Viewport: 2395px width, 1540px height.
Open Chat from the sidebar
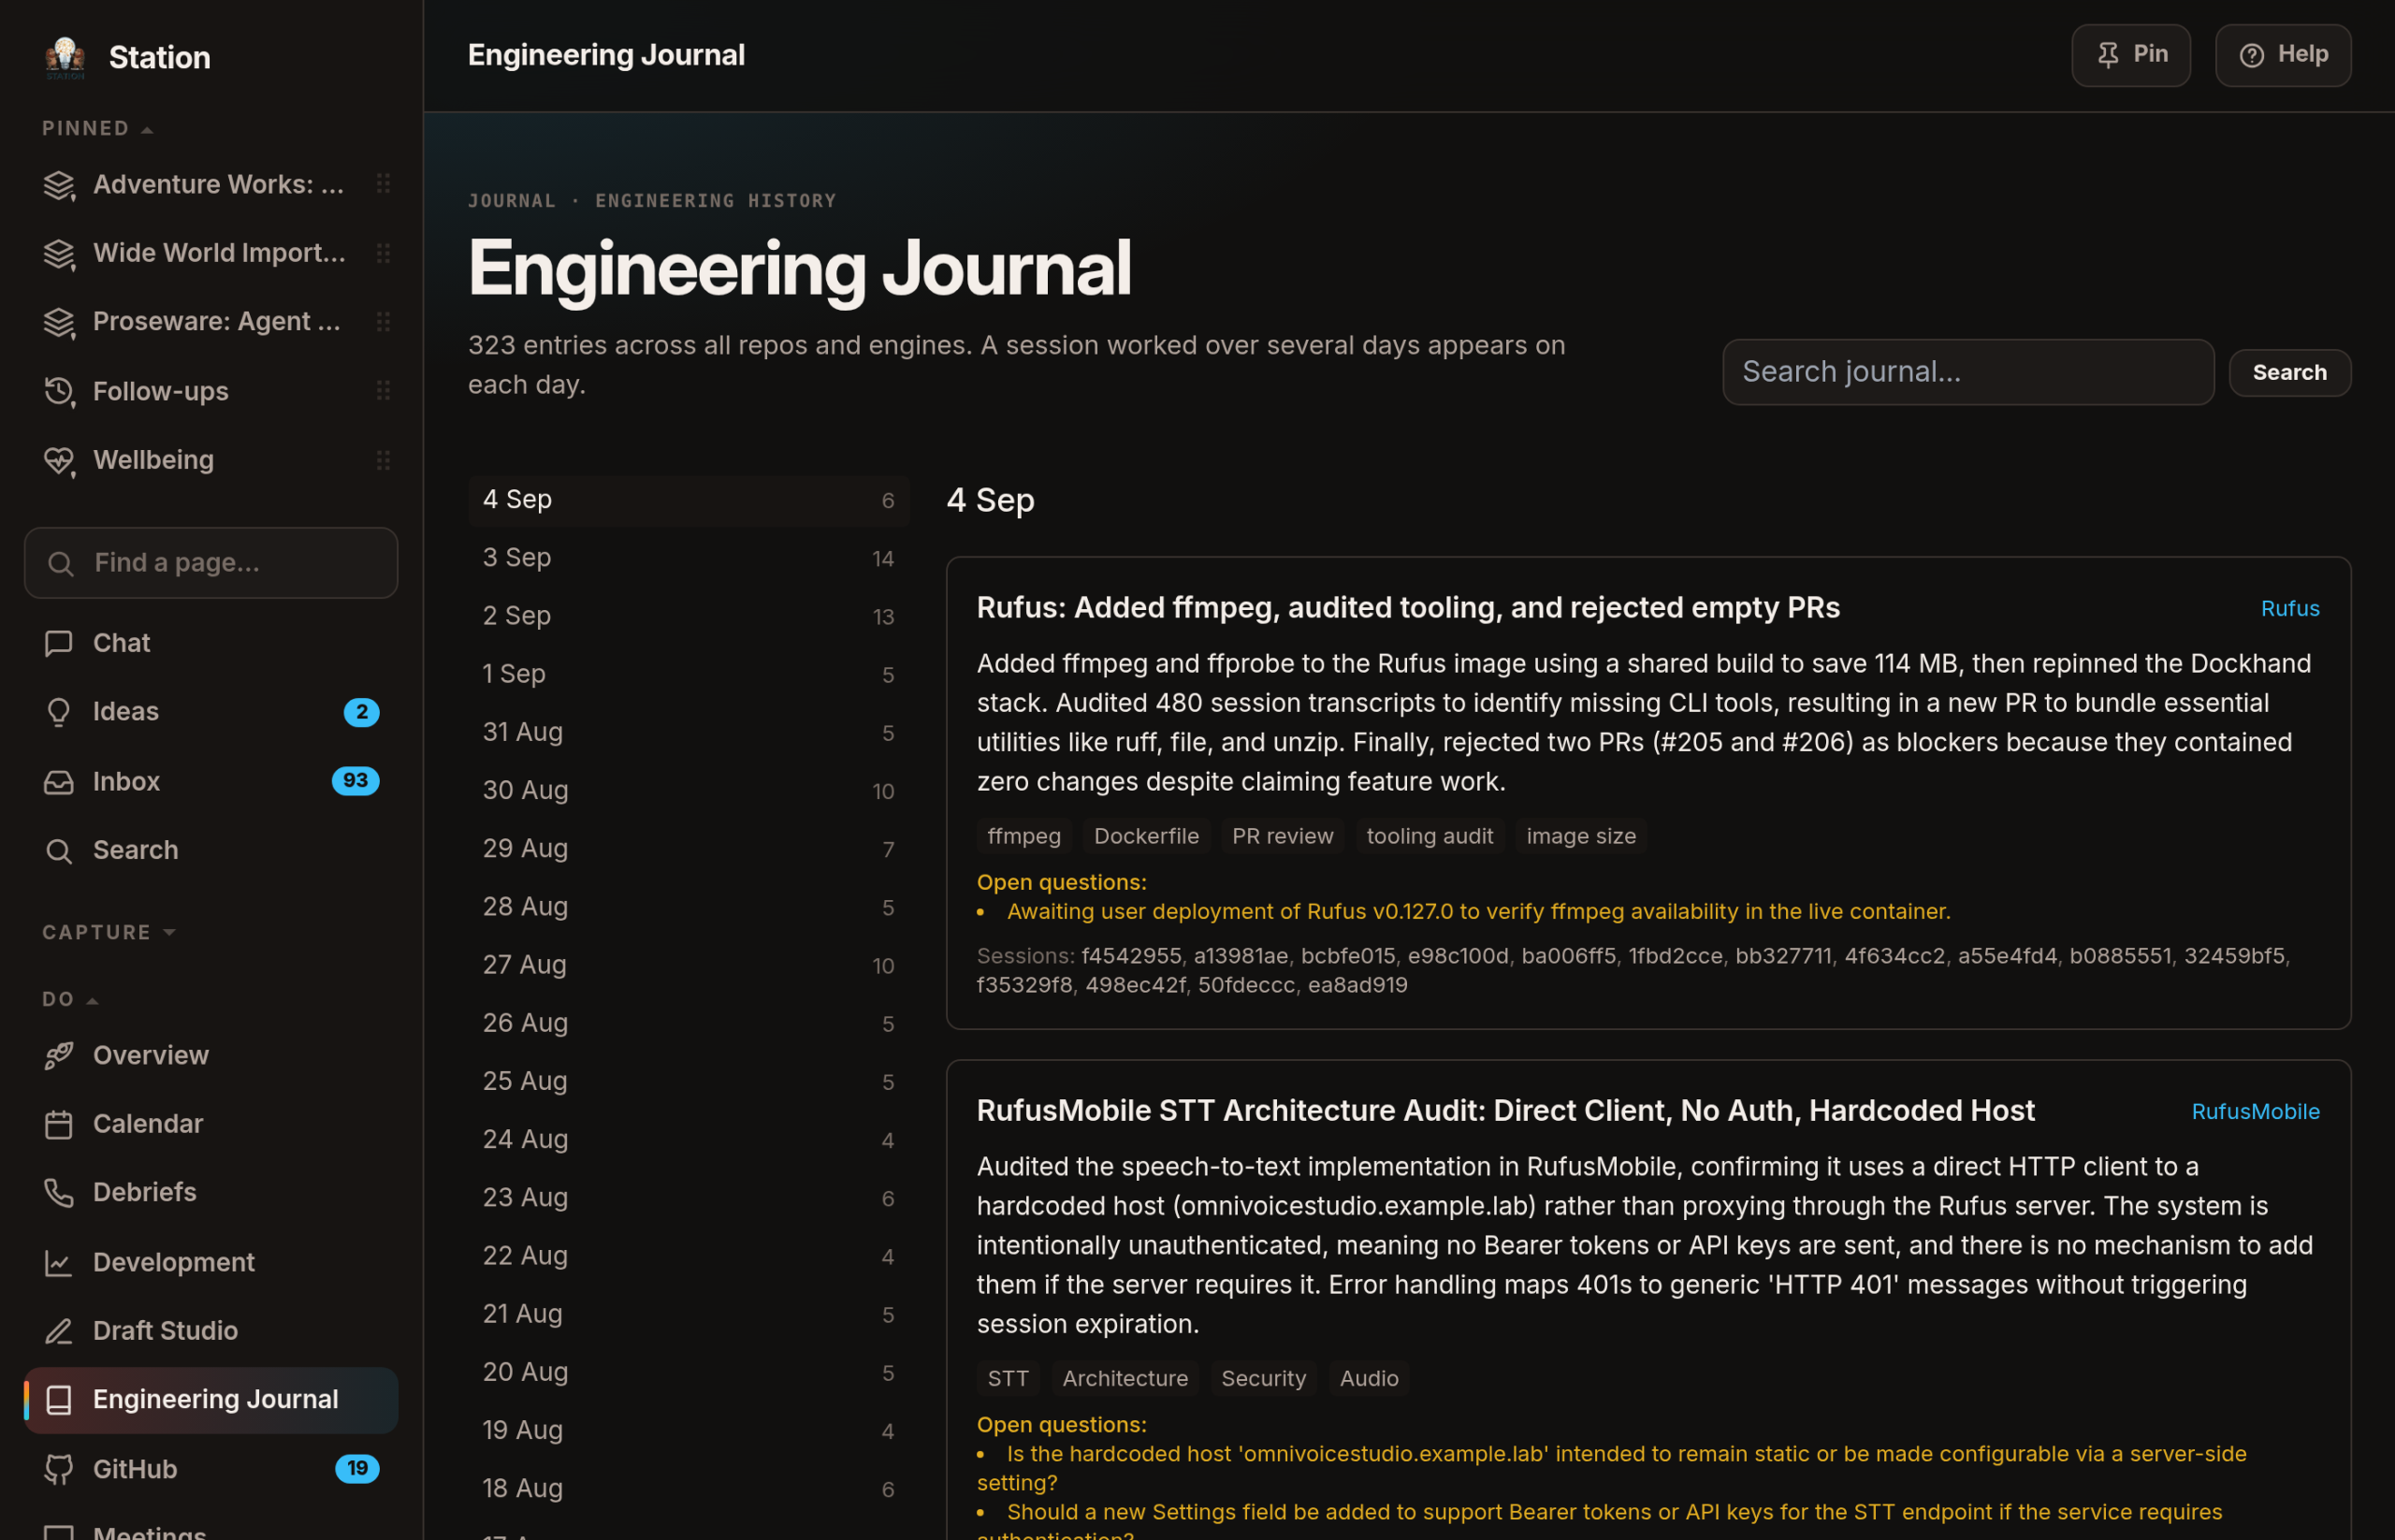click(x=211, y=643)
